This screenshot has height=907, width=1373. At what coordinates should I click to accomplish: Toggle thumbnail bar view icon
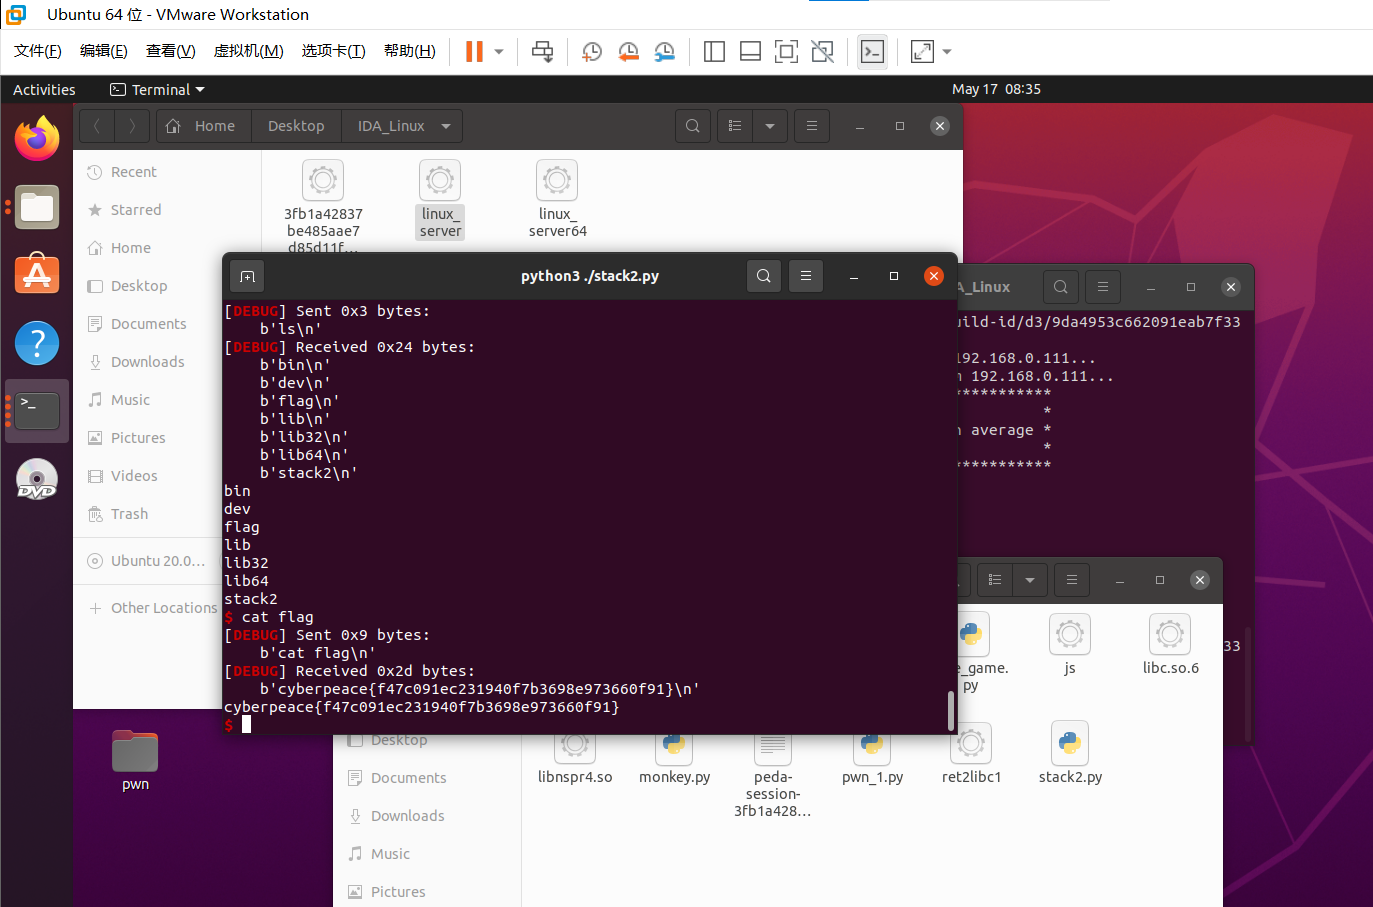tap(750, 51)
